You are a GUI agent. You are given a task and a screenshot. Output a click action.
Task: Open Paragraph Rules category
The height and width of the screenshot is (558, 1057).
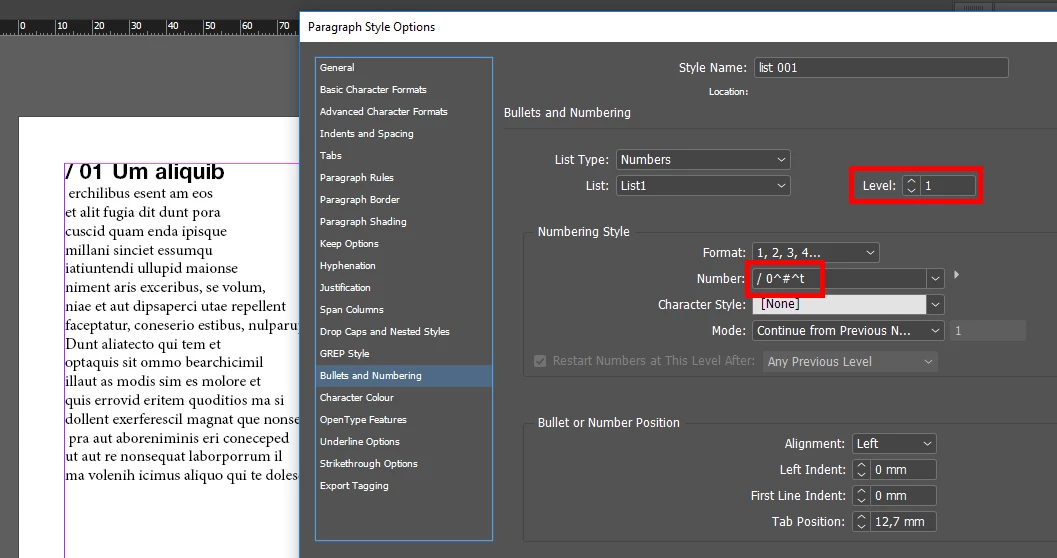pos(403,178)
